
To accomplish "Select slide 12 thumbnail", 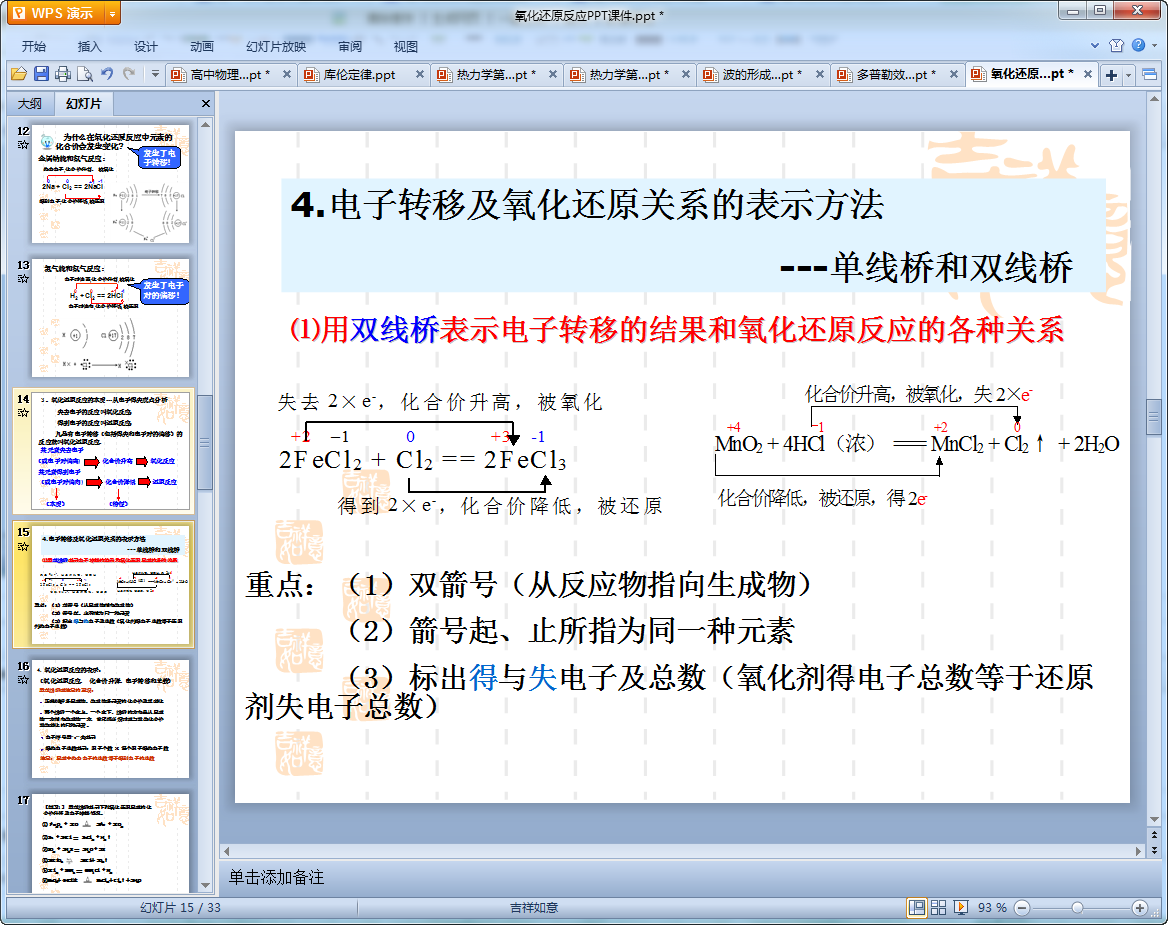I will pos(110,183).
